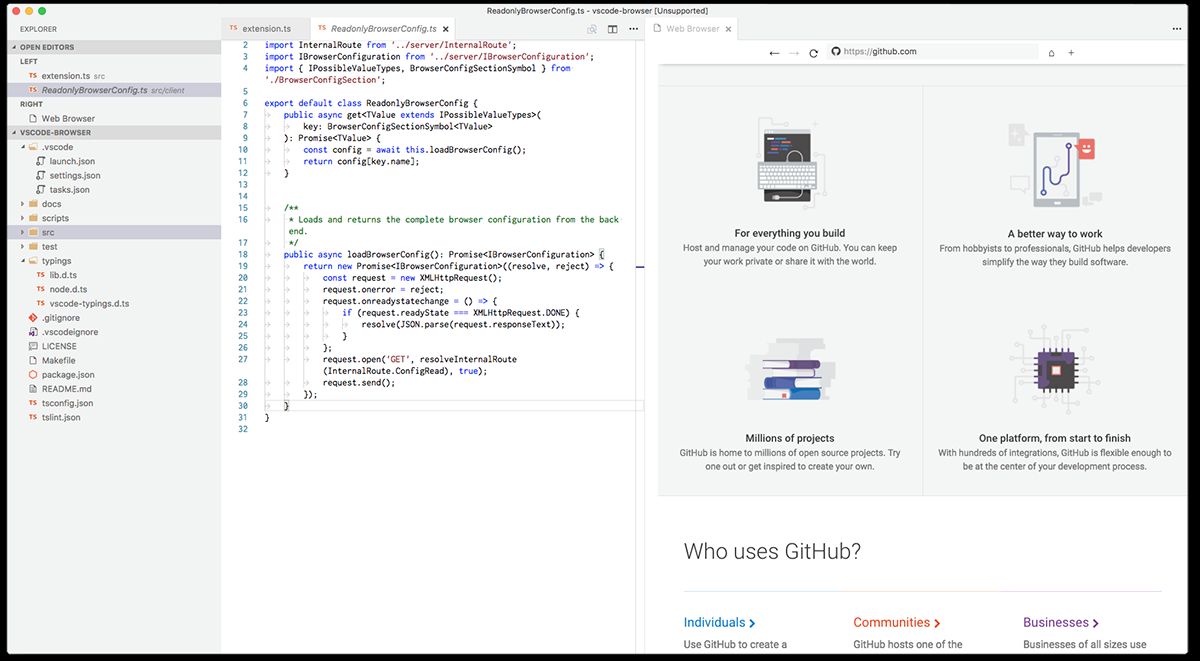Click the markdown icon beside README.md

pyautogui.click(x=33, y=389)
